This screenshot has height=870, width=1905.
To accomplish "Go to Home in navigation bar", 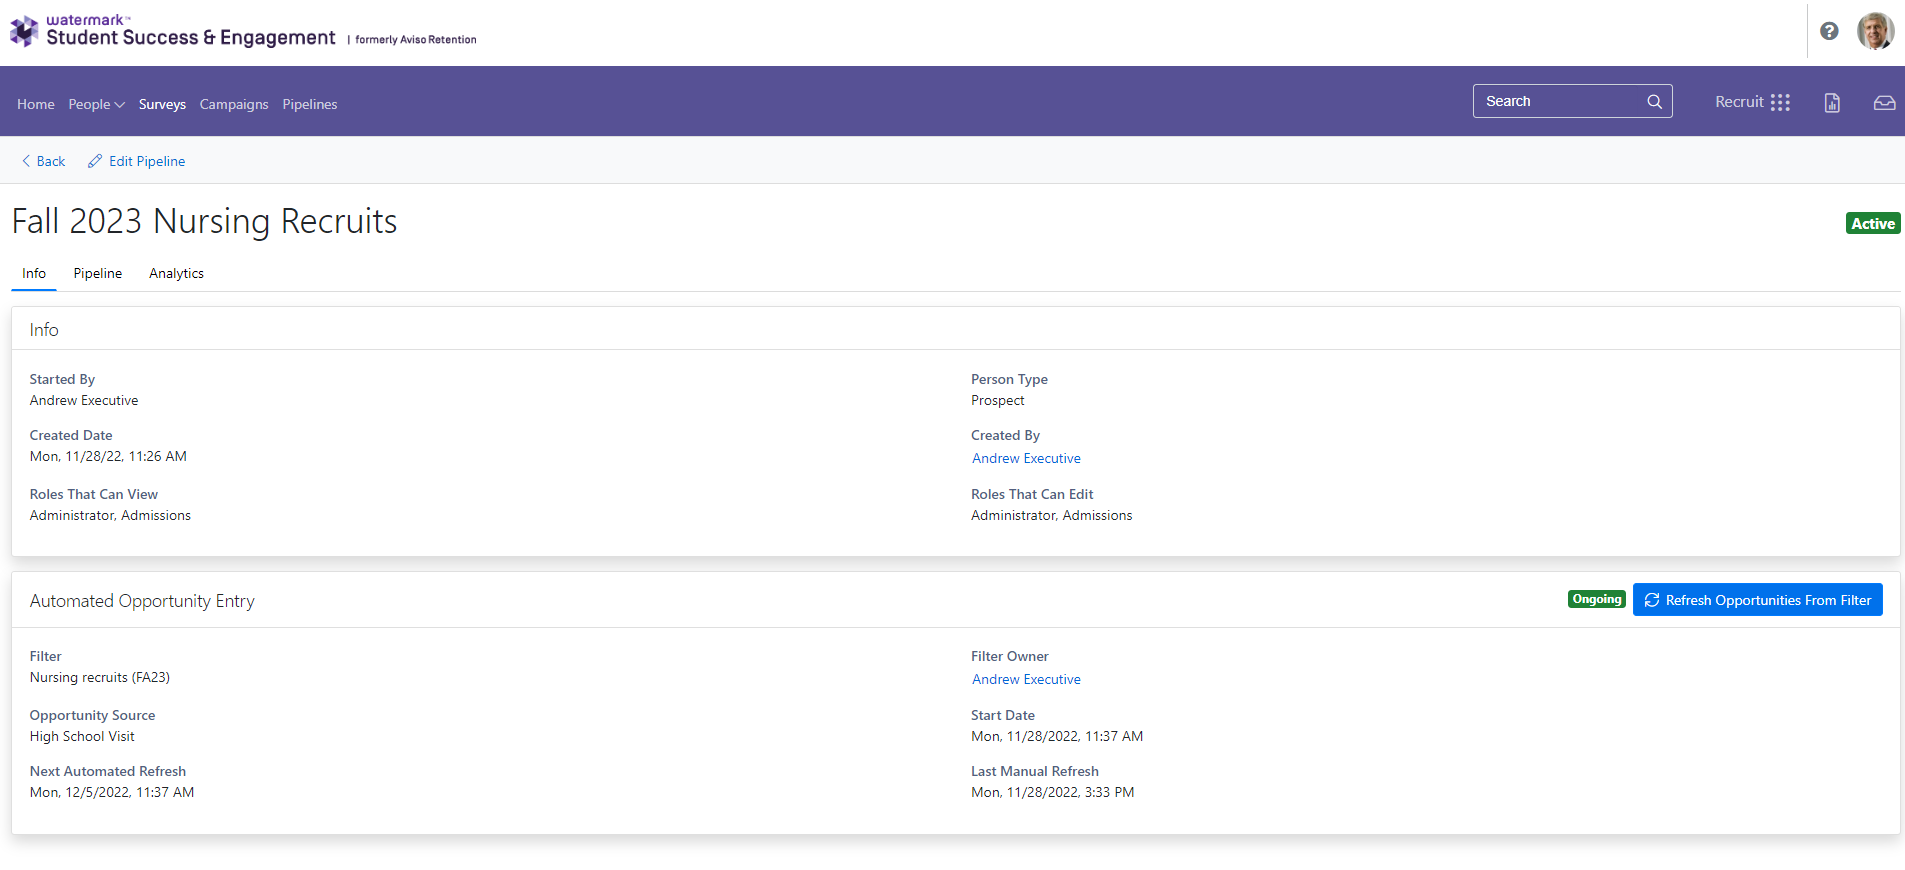I will point(36,104).
